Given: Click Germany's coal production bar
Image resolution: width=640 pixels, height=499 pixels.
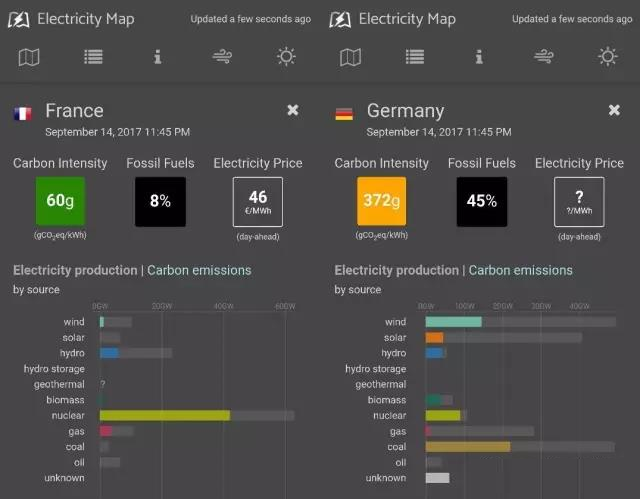Looking at the screenshot, I should [467, 447].
